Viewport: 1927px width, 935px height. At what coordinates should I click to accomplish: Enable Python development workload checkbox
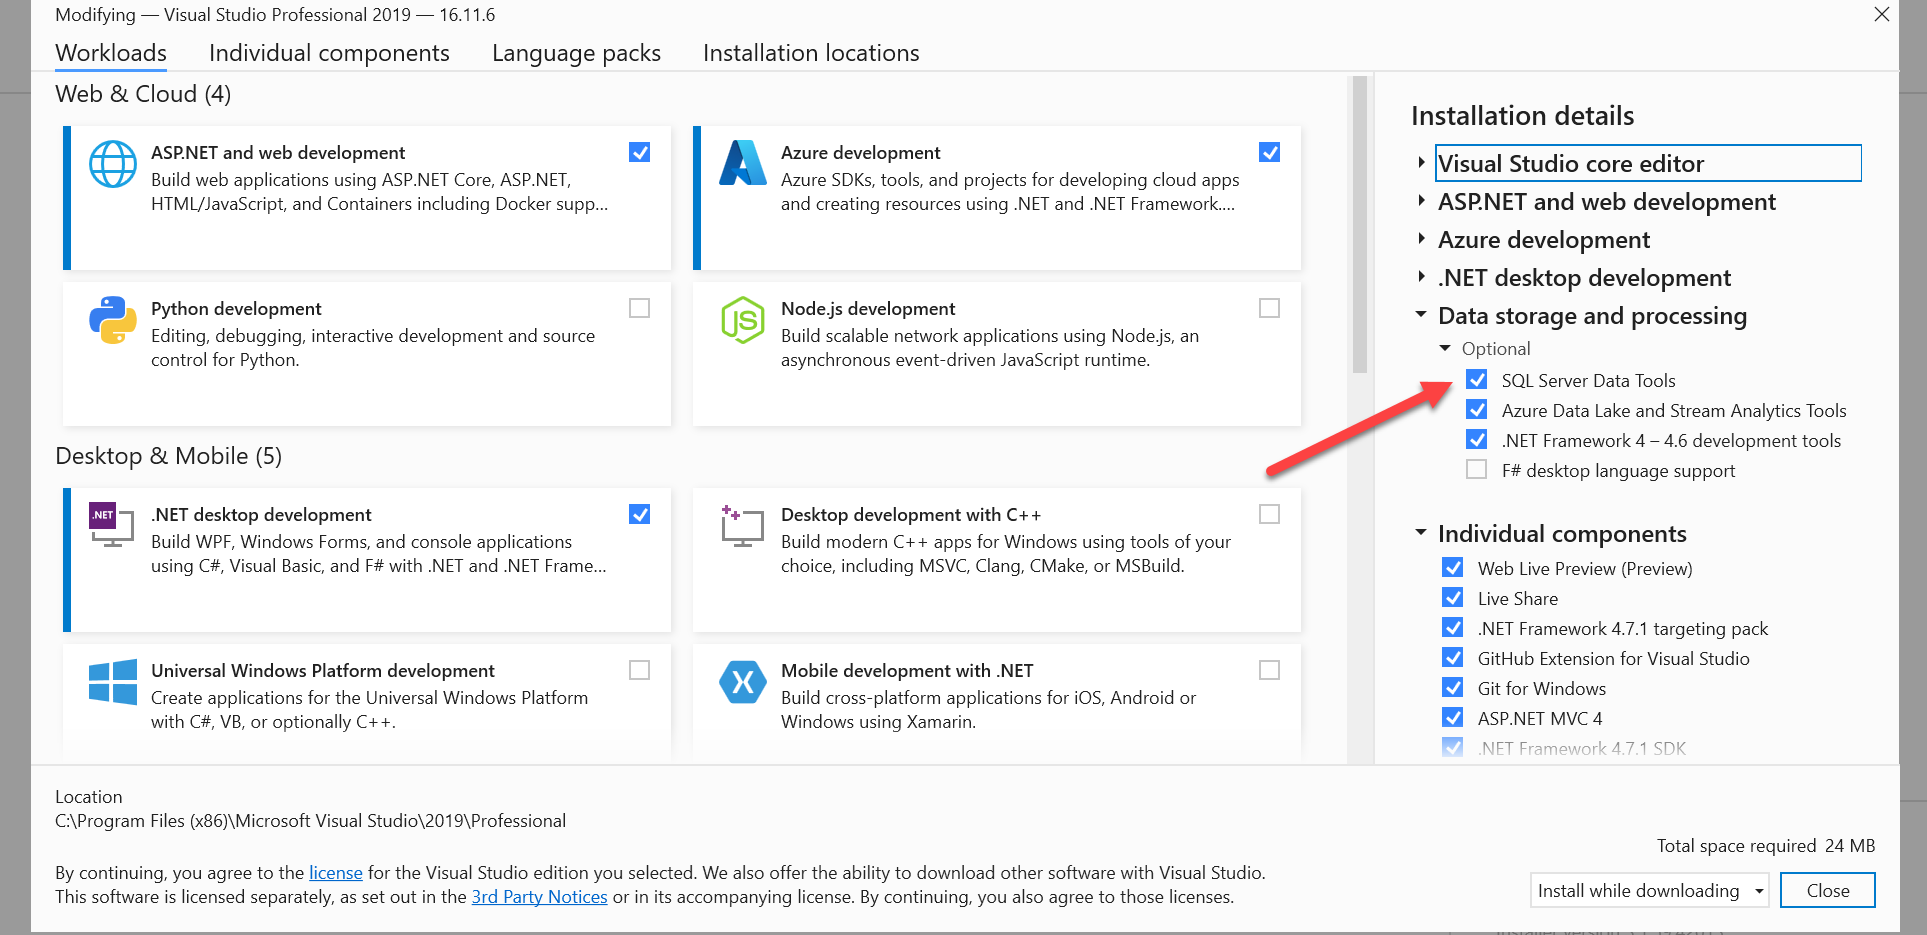click(640, 308)
